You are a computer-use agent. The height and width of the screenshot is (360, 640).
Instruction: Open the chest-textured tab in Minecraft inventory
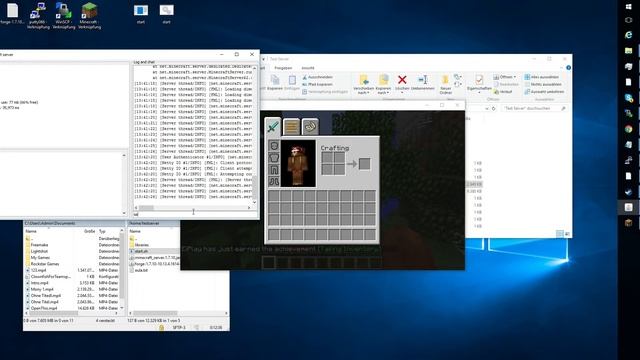point(291,127)
